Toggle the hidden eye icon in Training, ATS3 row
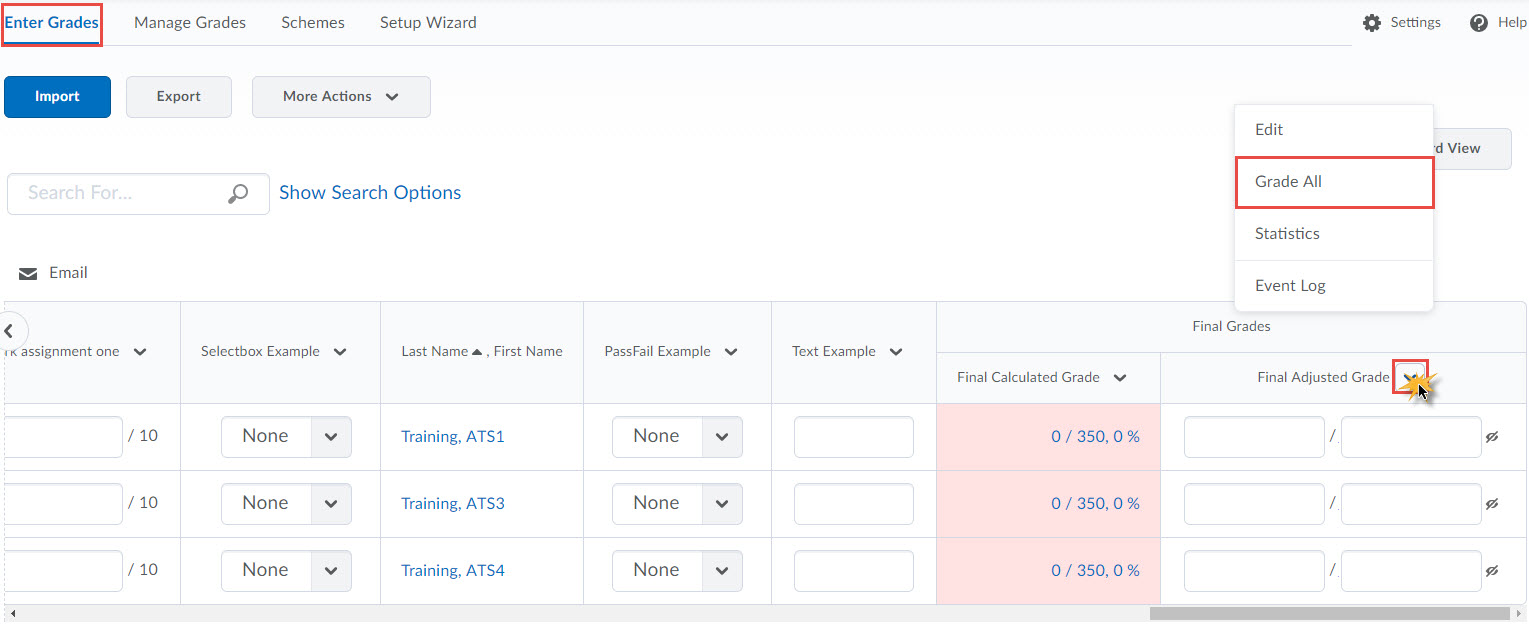Screen dimensions: 1529x626 coord(1492,504)
